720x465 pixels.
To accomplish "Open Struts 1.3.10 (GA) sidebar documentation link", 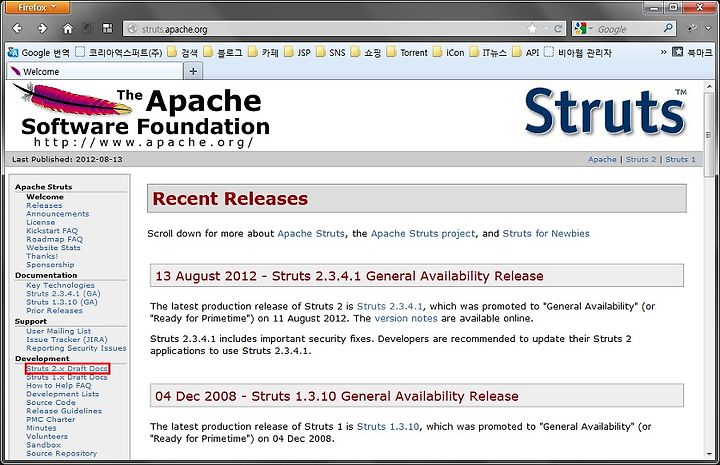I will [x=62, y=302].
